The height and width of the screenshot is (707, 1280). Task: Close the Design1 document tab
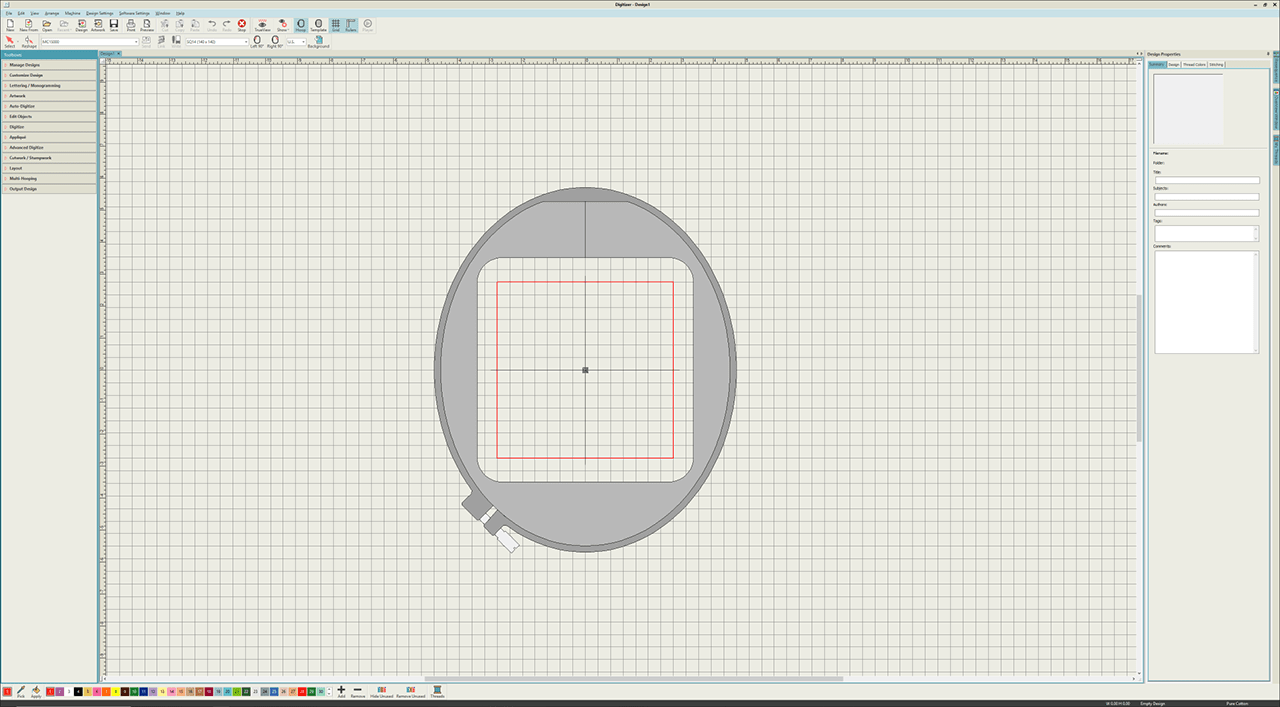118,54
